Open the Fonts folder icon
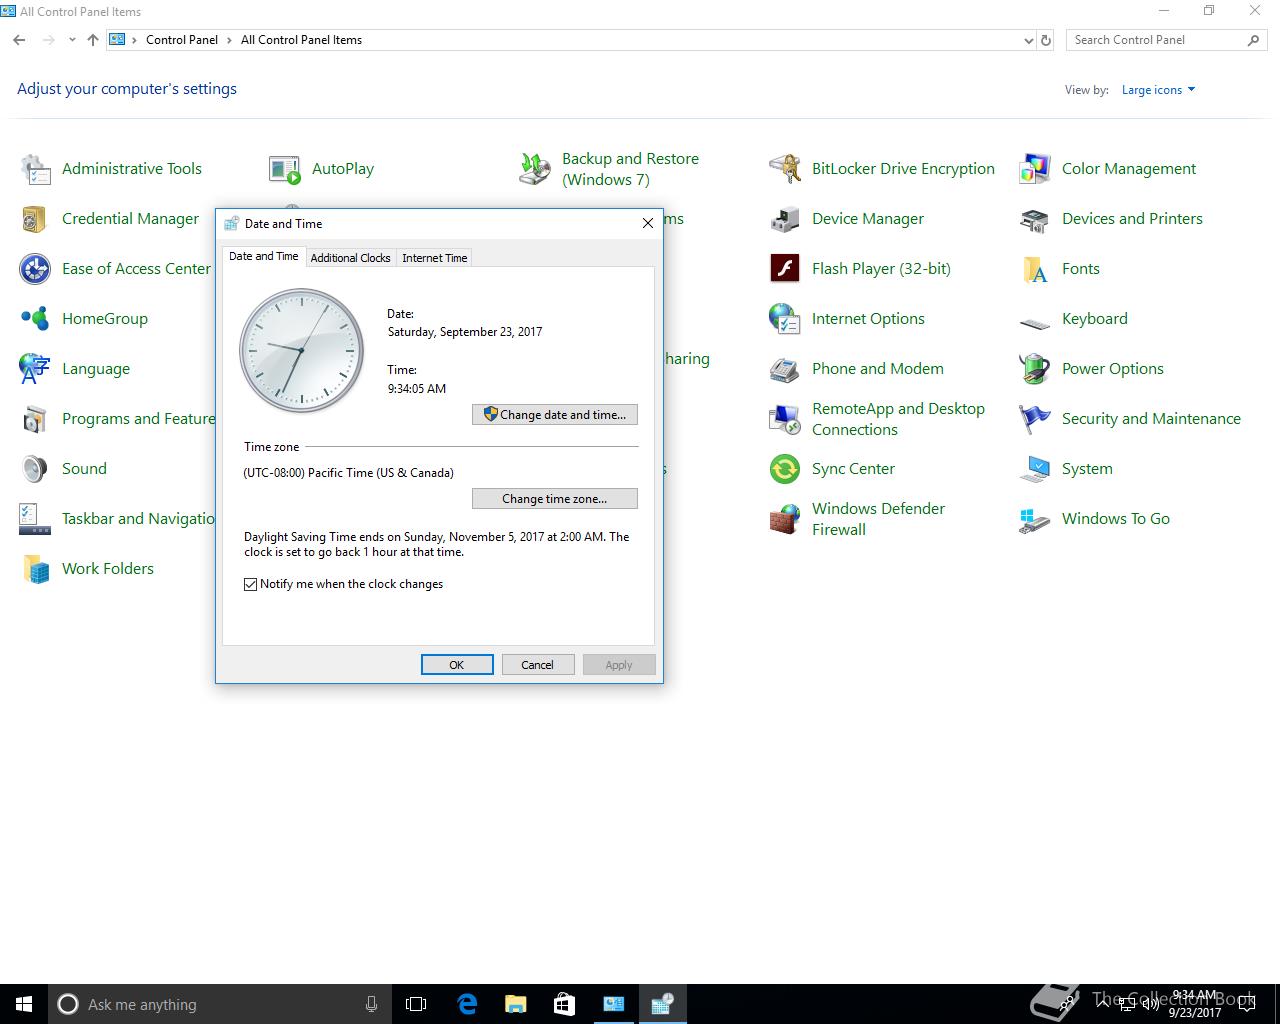The width and height of the screenshot is (1280, 1024). pos(1035,269)
